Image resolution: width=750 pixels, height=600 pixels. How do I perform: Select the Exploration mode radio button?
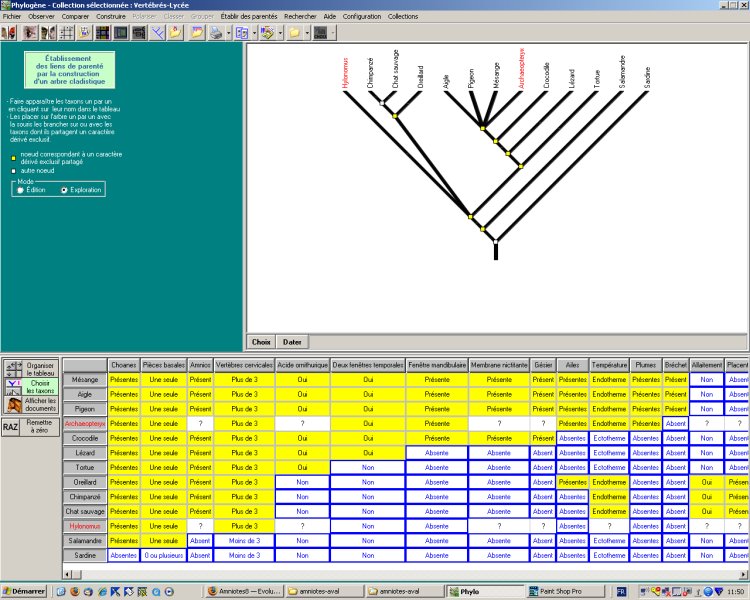tap(65, 189)
